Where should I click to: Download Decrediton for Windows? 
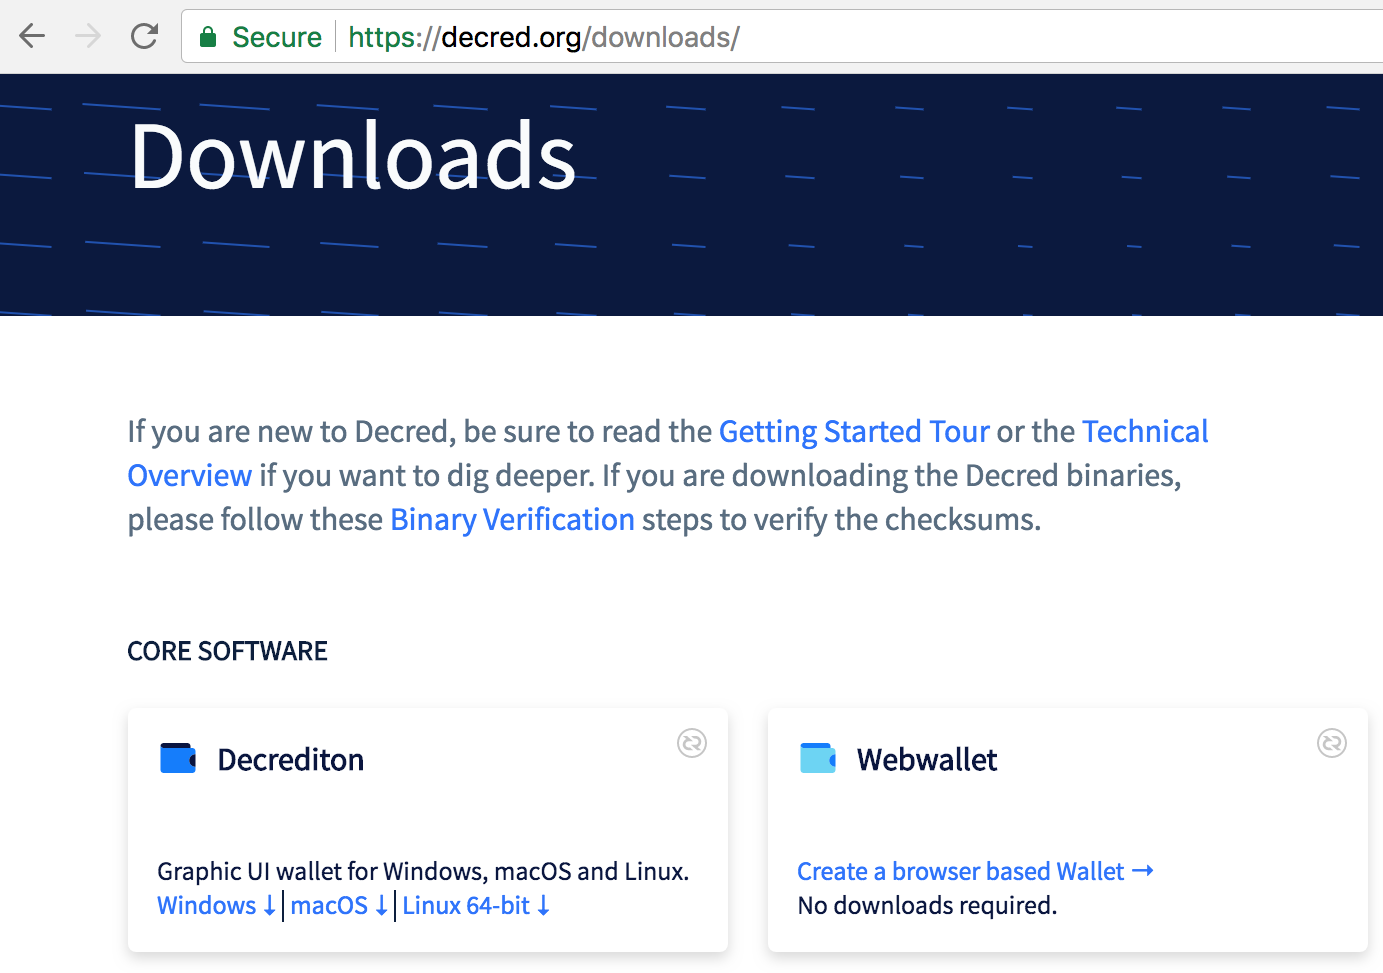click(217, 905)
